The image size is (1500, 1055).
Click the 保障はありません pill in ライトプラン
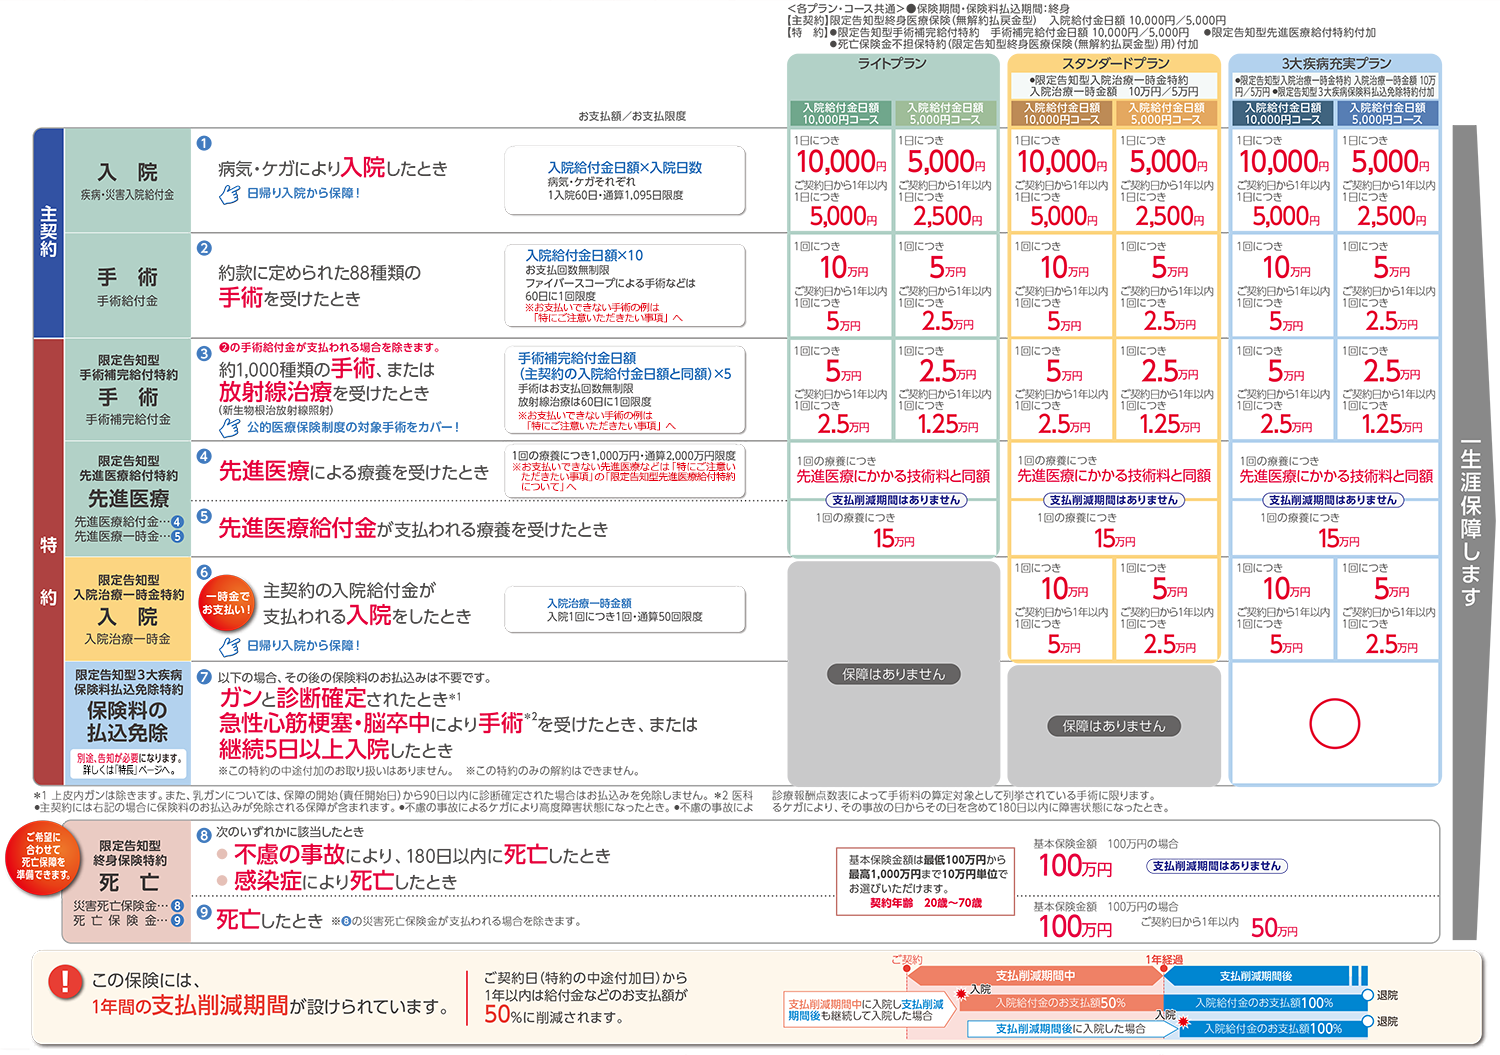pos(893,674)
